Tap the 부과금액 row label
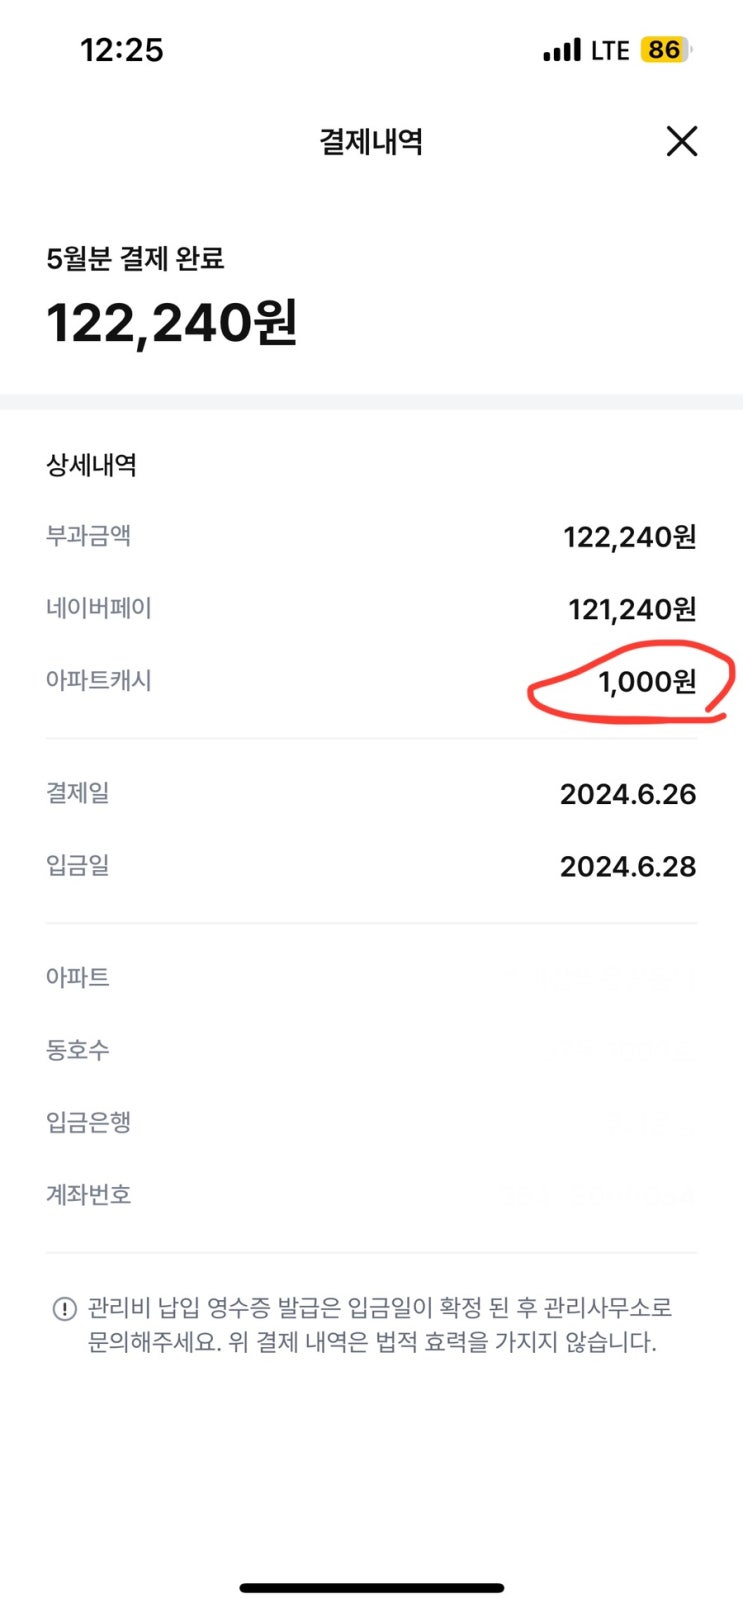 88,536
